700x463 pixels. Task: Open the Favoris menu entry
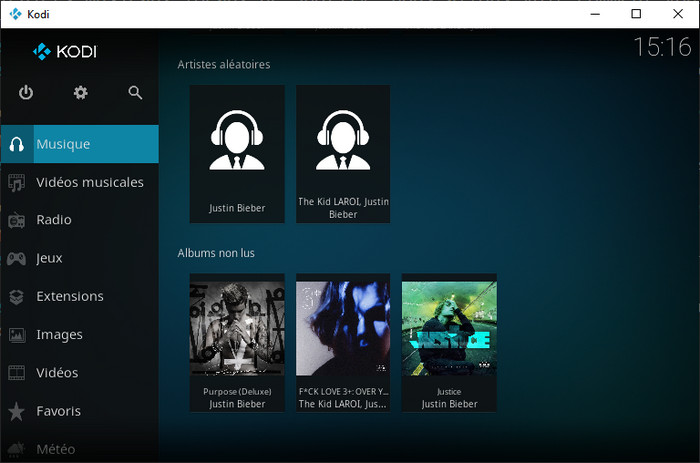click(x=80, y=411)
